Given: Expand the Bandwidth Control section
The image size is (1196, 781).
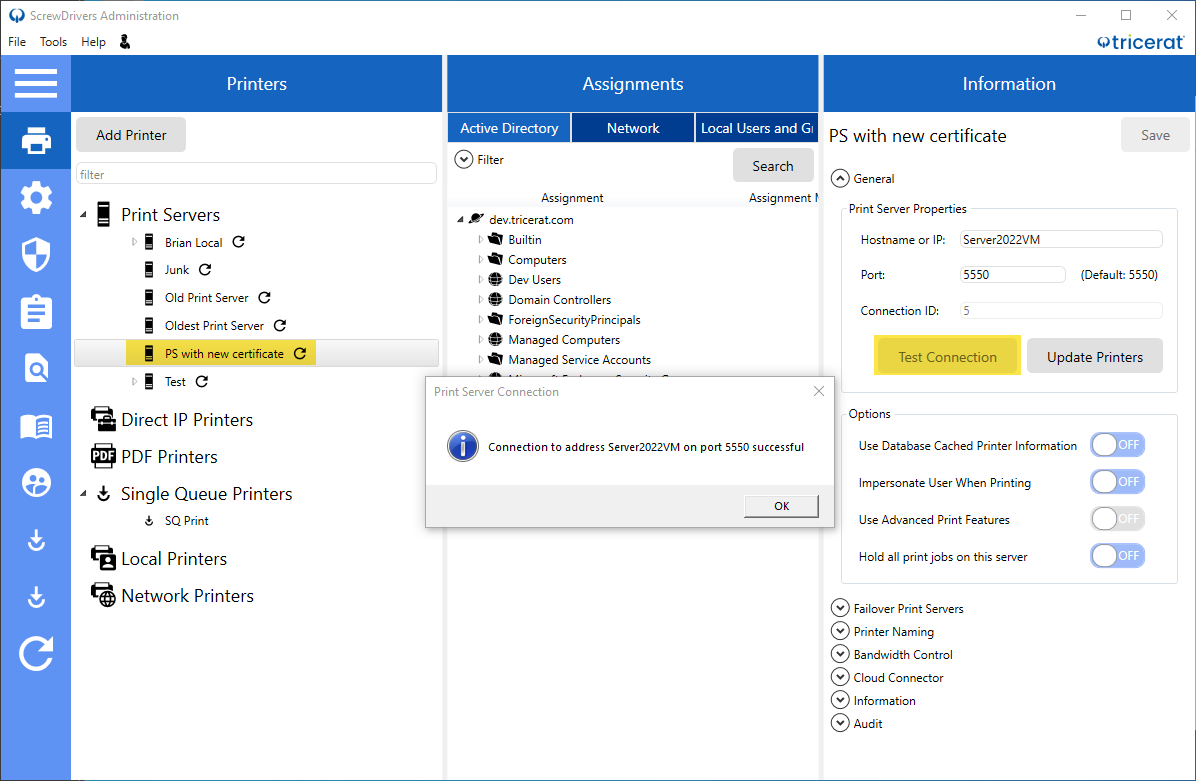Looking at the screenshot, I should click(840, 654).
